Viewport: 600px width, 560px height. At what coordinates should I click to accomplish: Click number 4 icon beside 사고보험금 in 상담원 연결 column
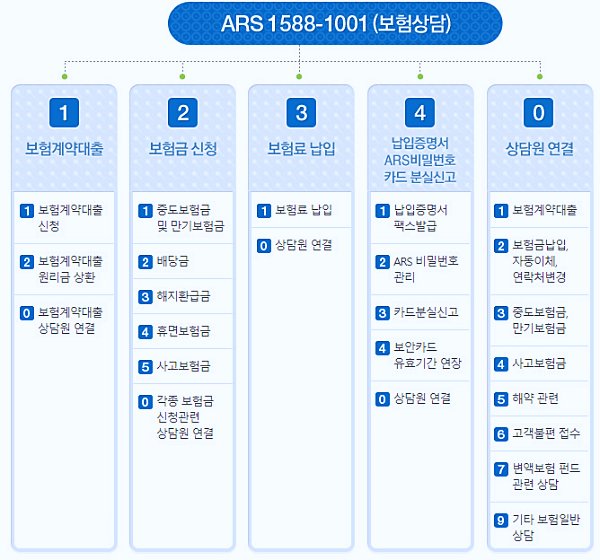pos(501,364)
